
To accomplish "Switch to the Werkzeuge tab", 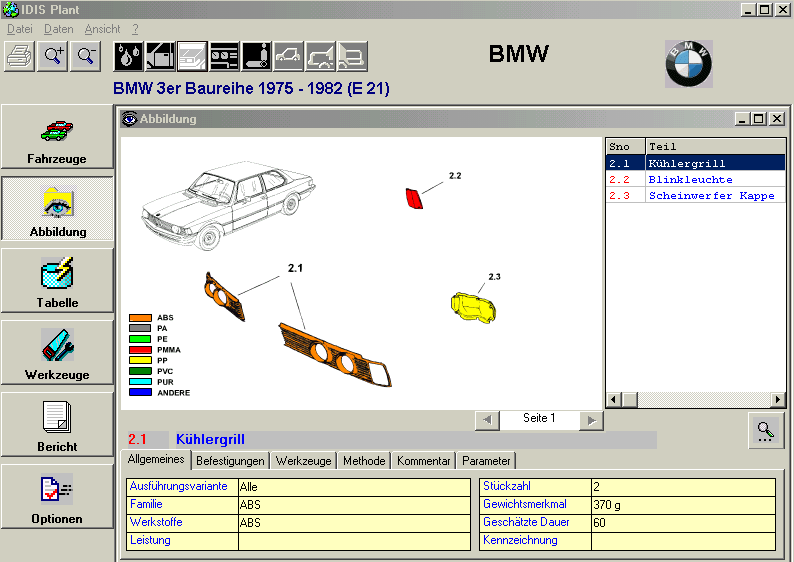I will (303, 461).
